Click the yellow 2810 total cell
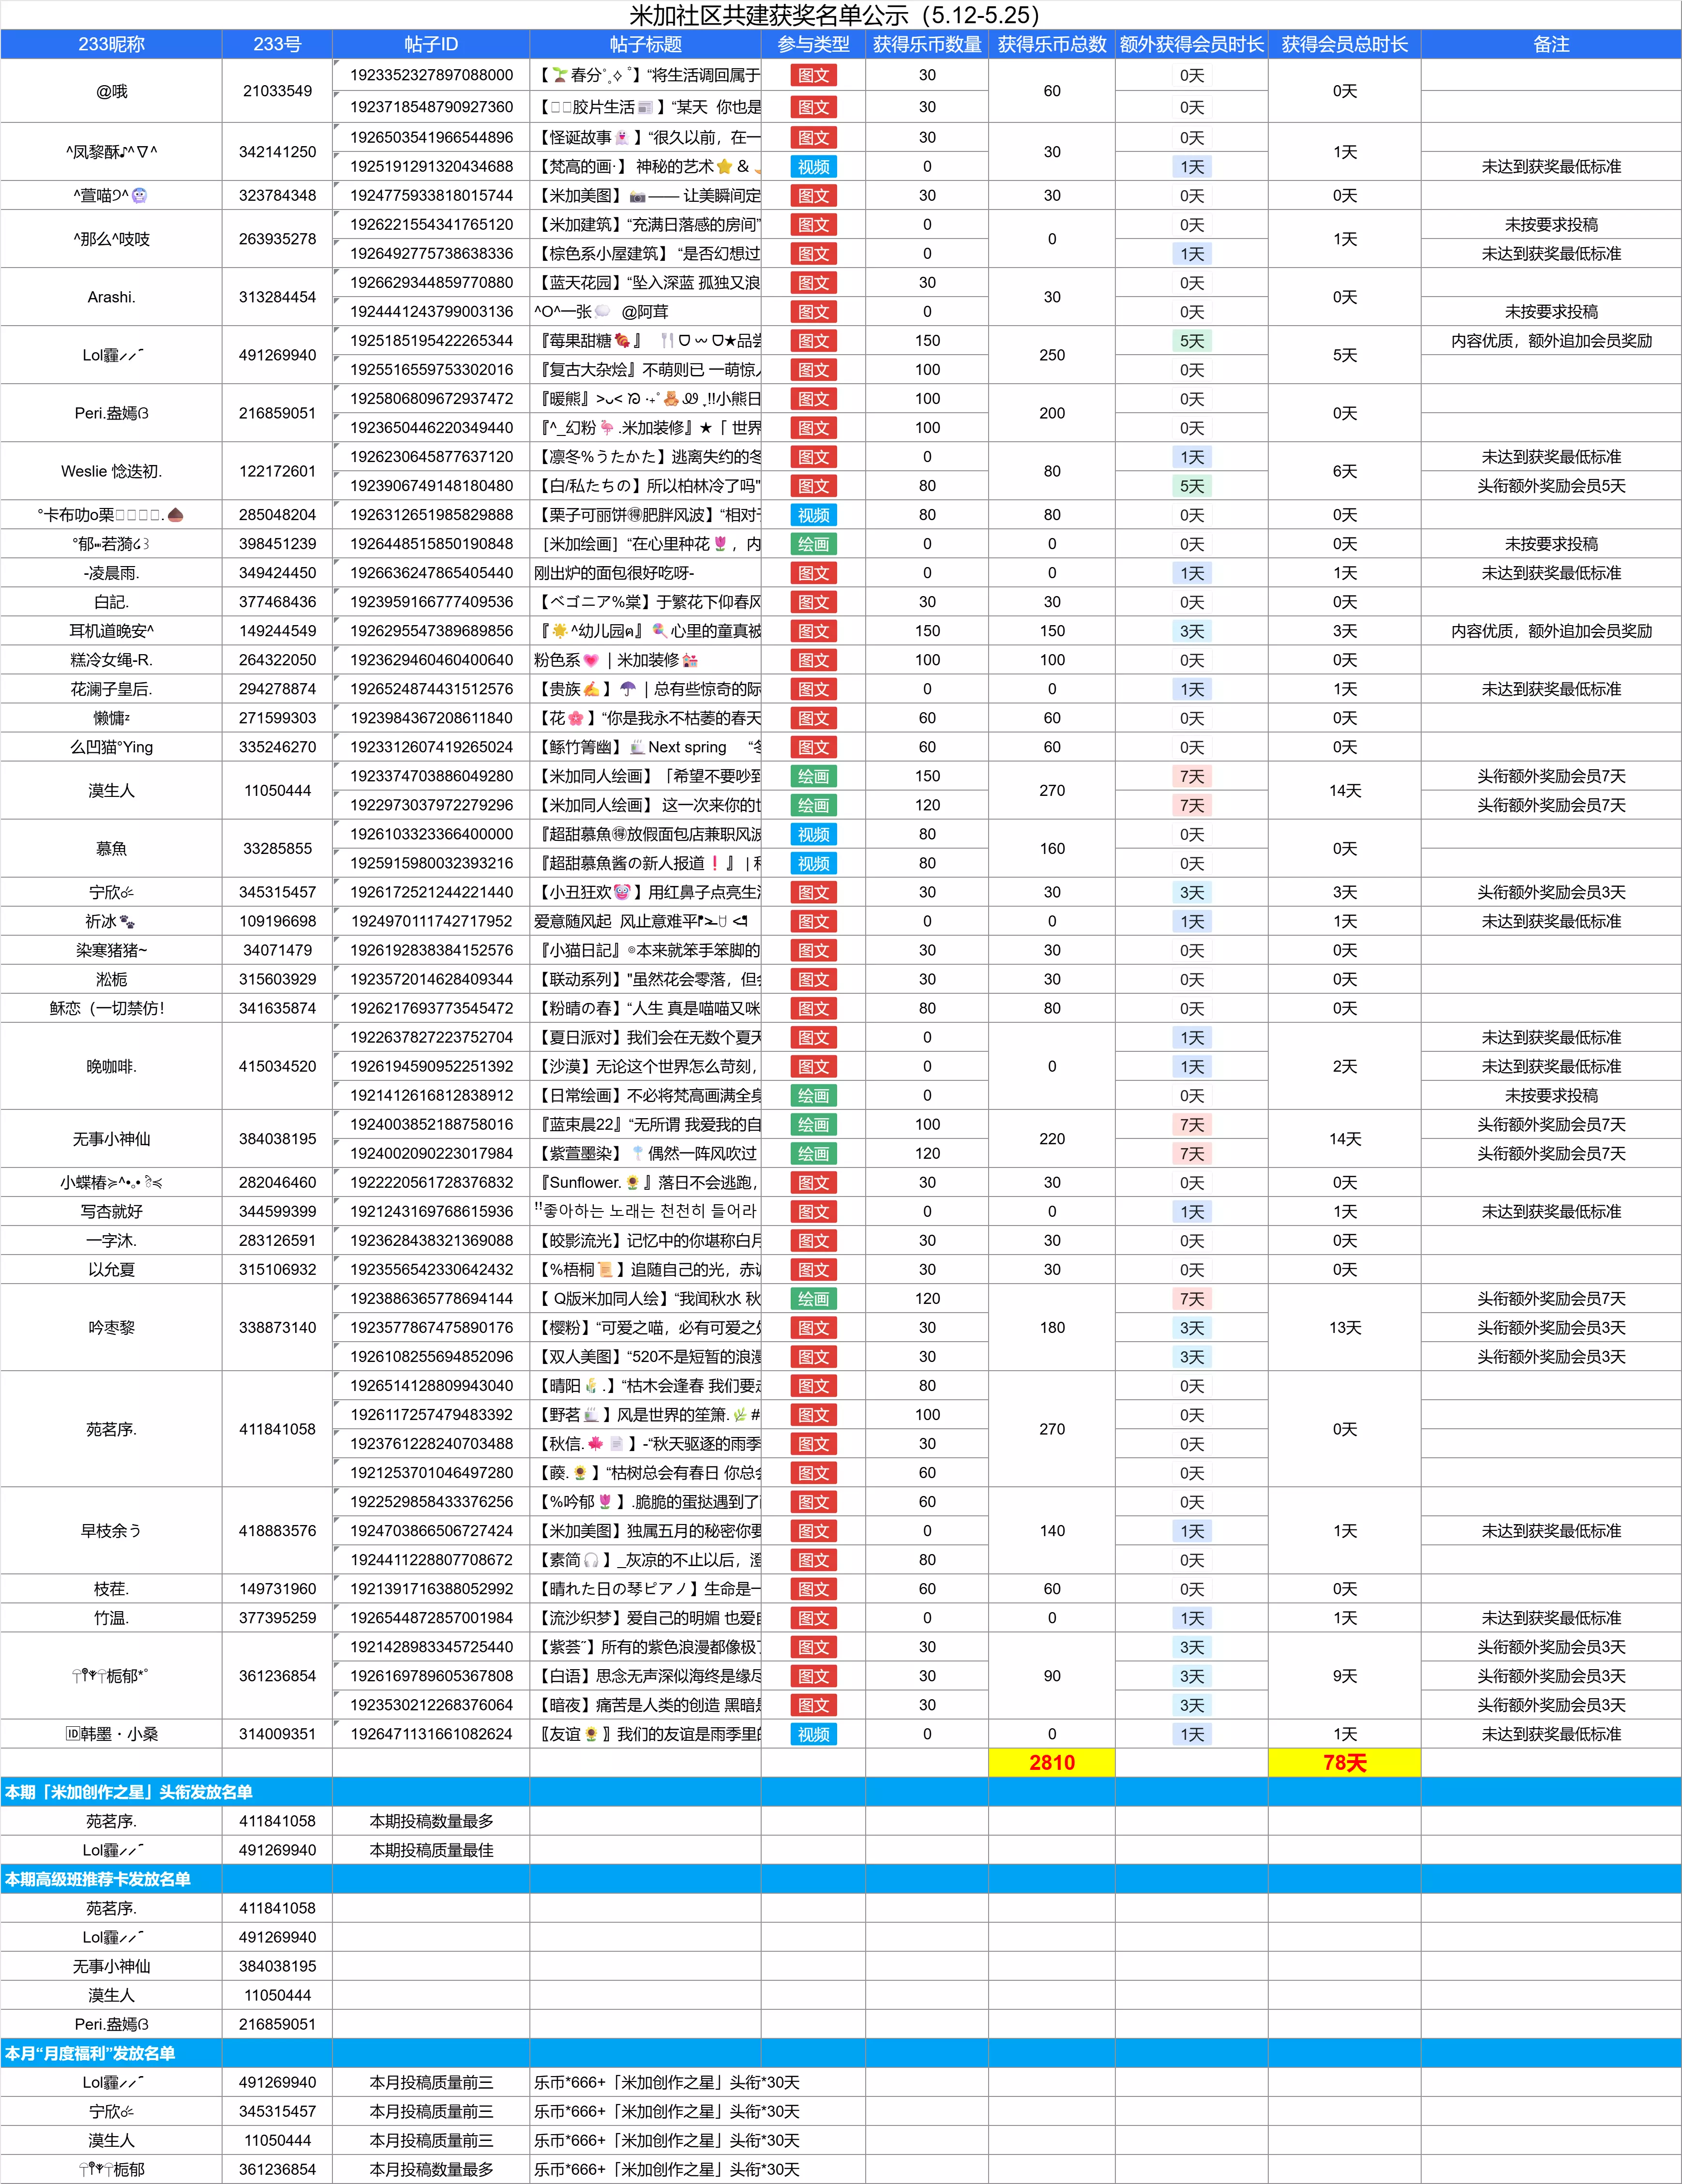This screenshot has width=1682, height=2184. click(x=1051, y=1762)
